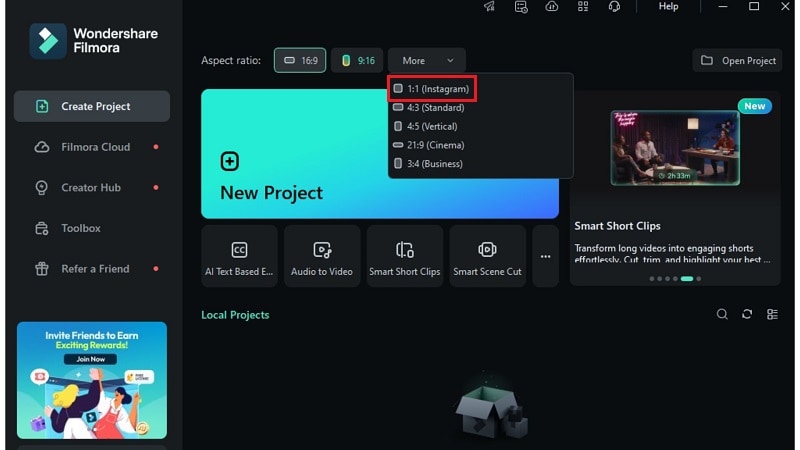Select the first carousel dot

pyautogui.click(x=652, y=279)
